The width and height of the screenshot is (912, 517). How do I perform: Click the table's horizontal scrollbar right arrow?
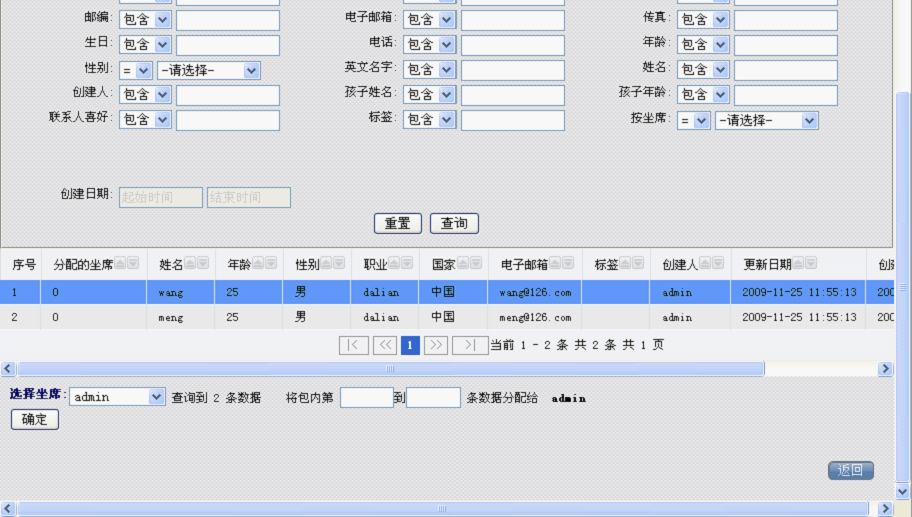885,369
